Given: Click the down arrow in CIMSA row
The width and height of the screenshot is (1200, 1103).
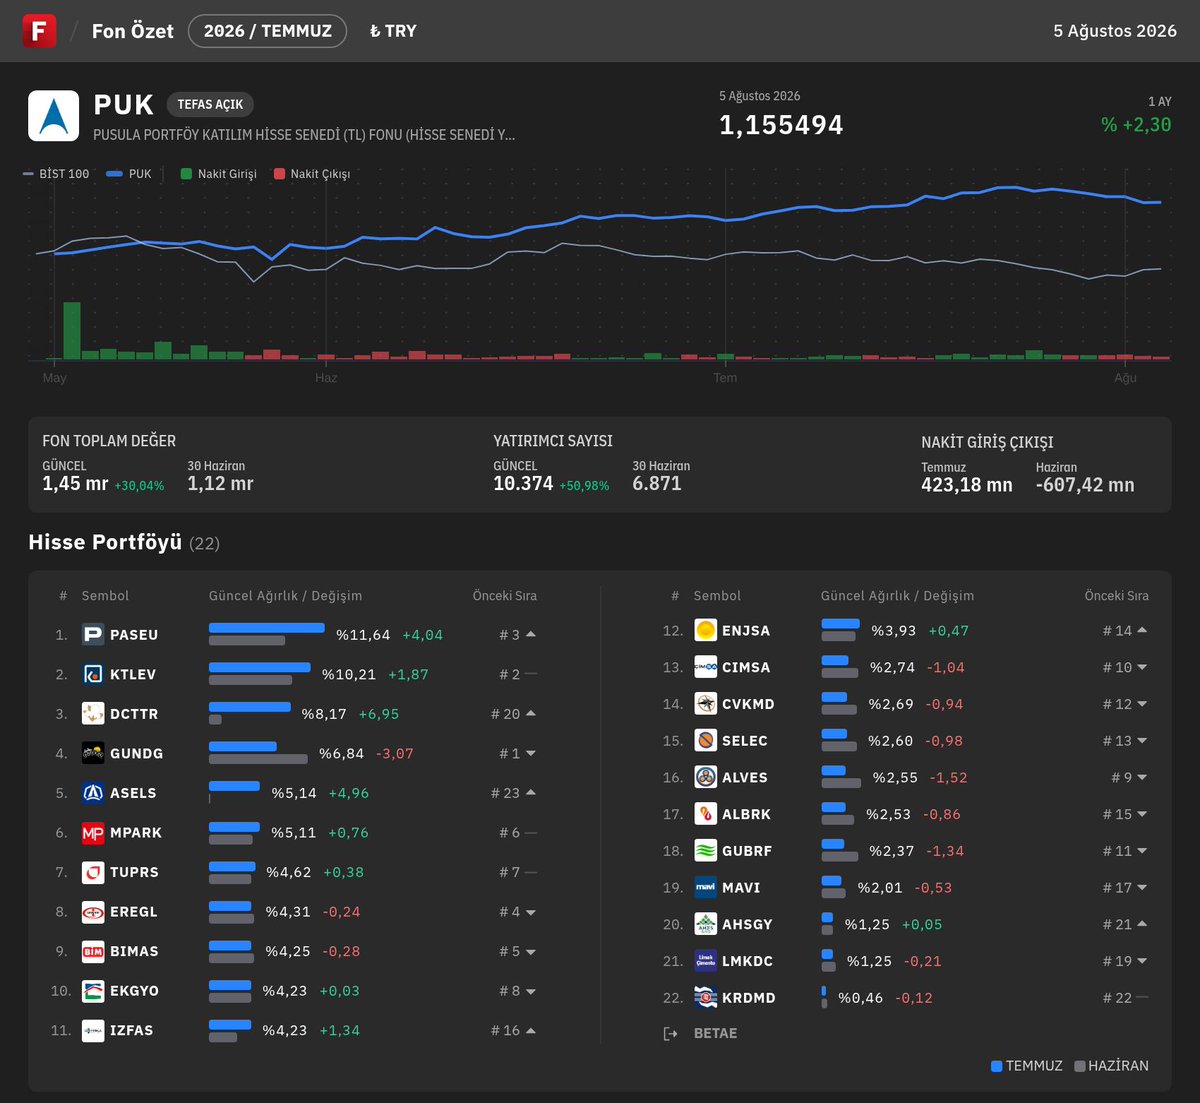Looking at the screenshot, I should point(1143,667).
